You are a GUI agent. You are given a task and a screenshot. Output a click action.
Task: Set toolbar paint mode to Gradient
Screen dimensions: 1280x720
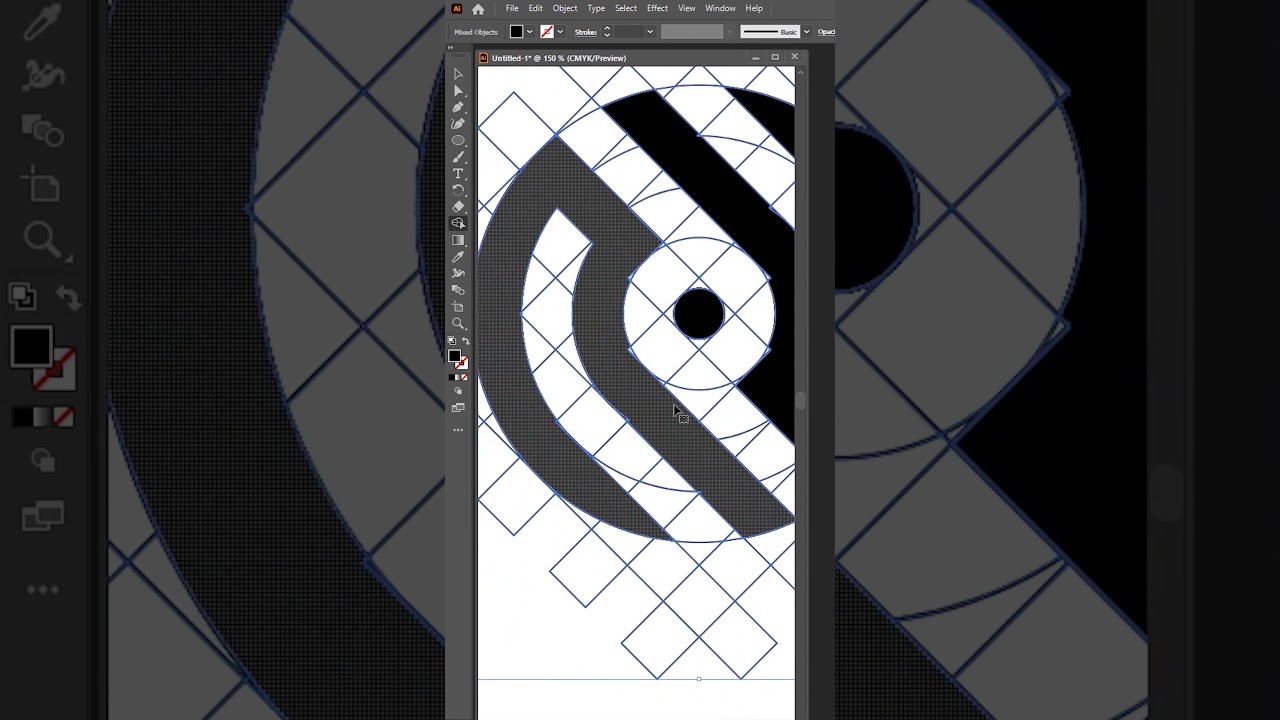[x=457, y=378]
